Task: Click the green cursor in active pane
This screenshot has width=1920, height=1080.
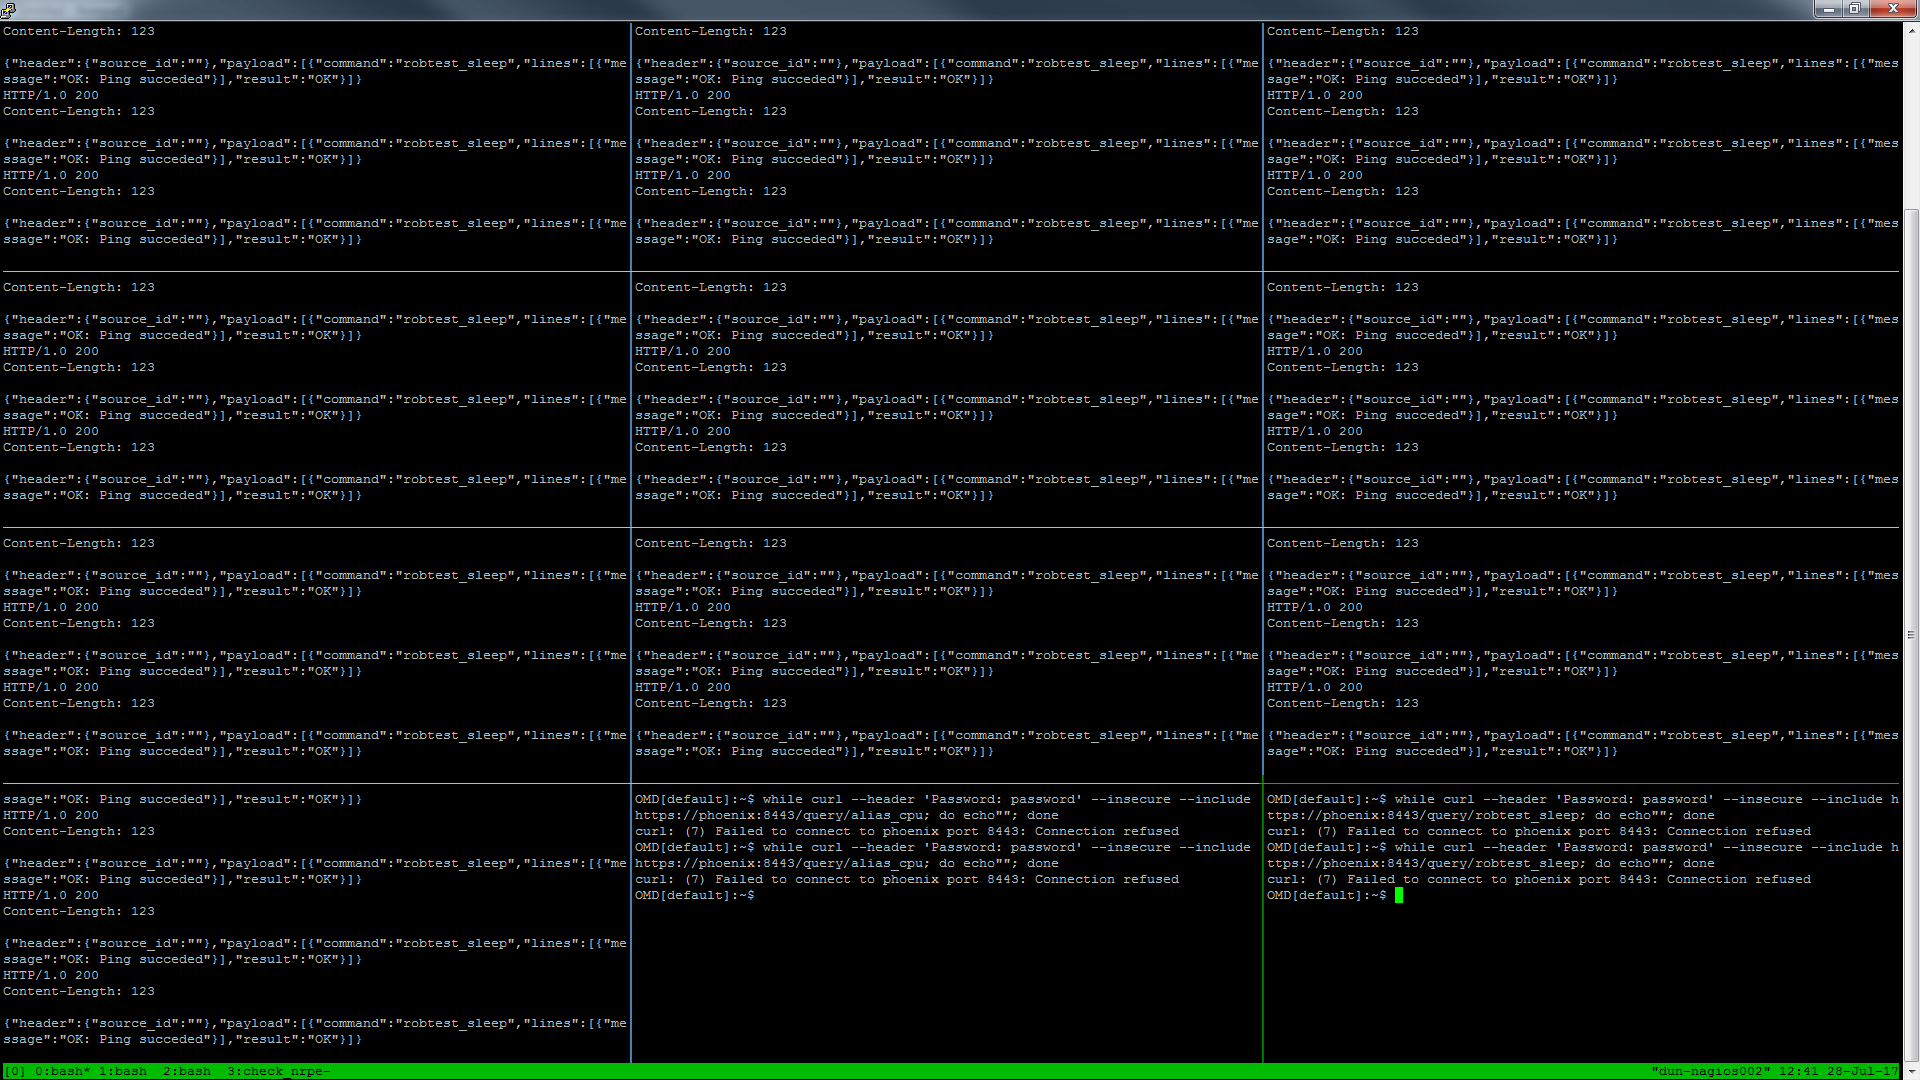Action: point(1399,895)
